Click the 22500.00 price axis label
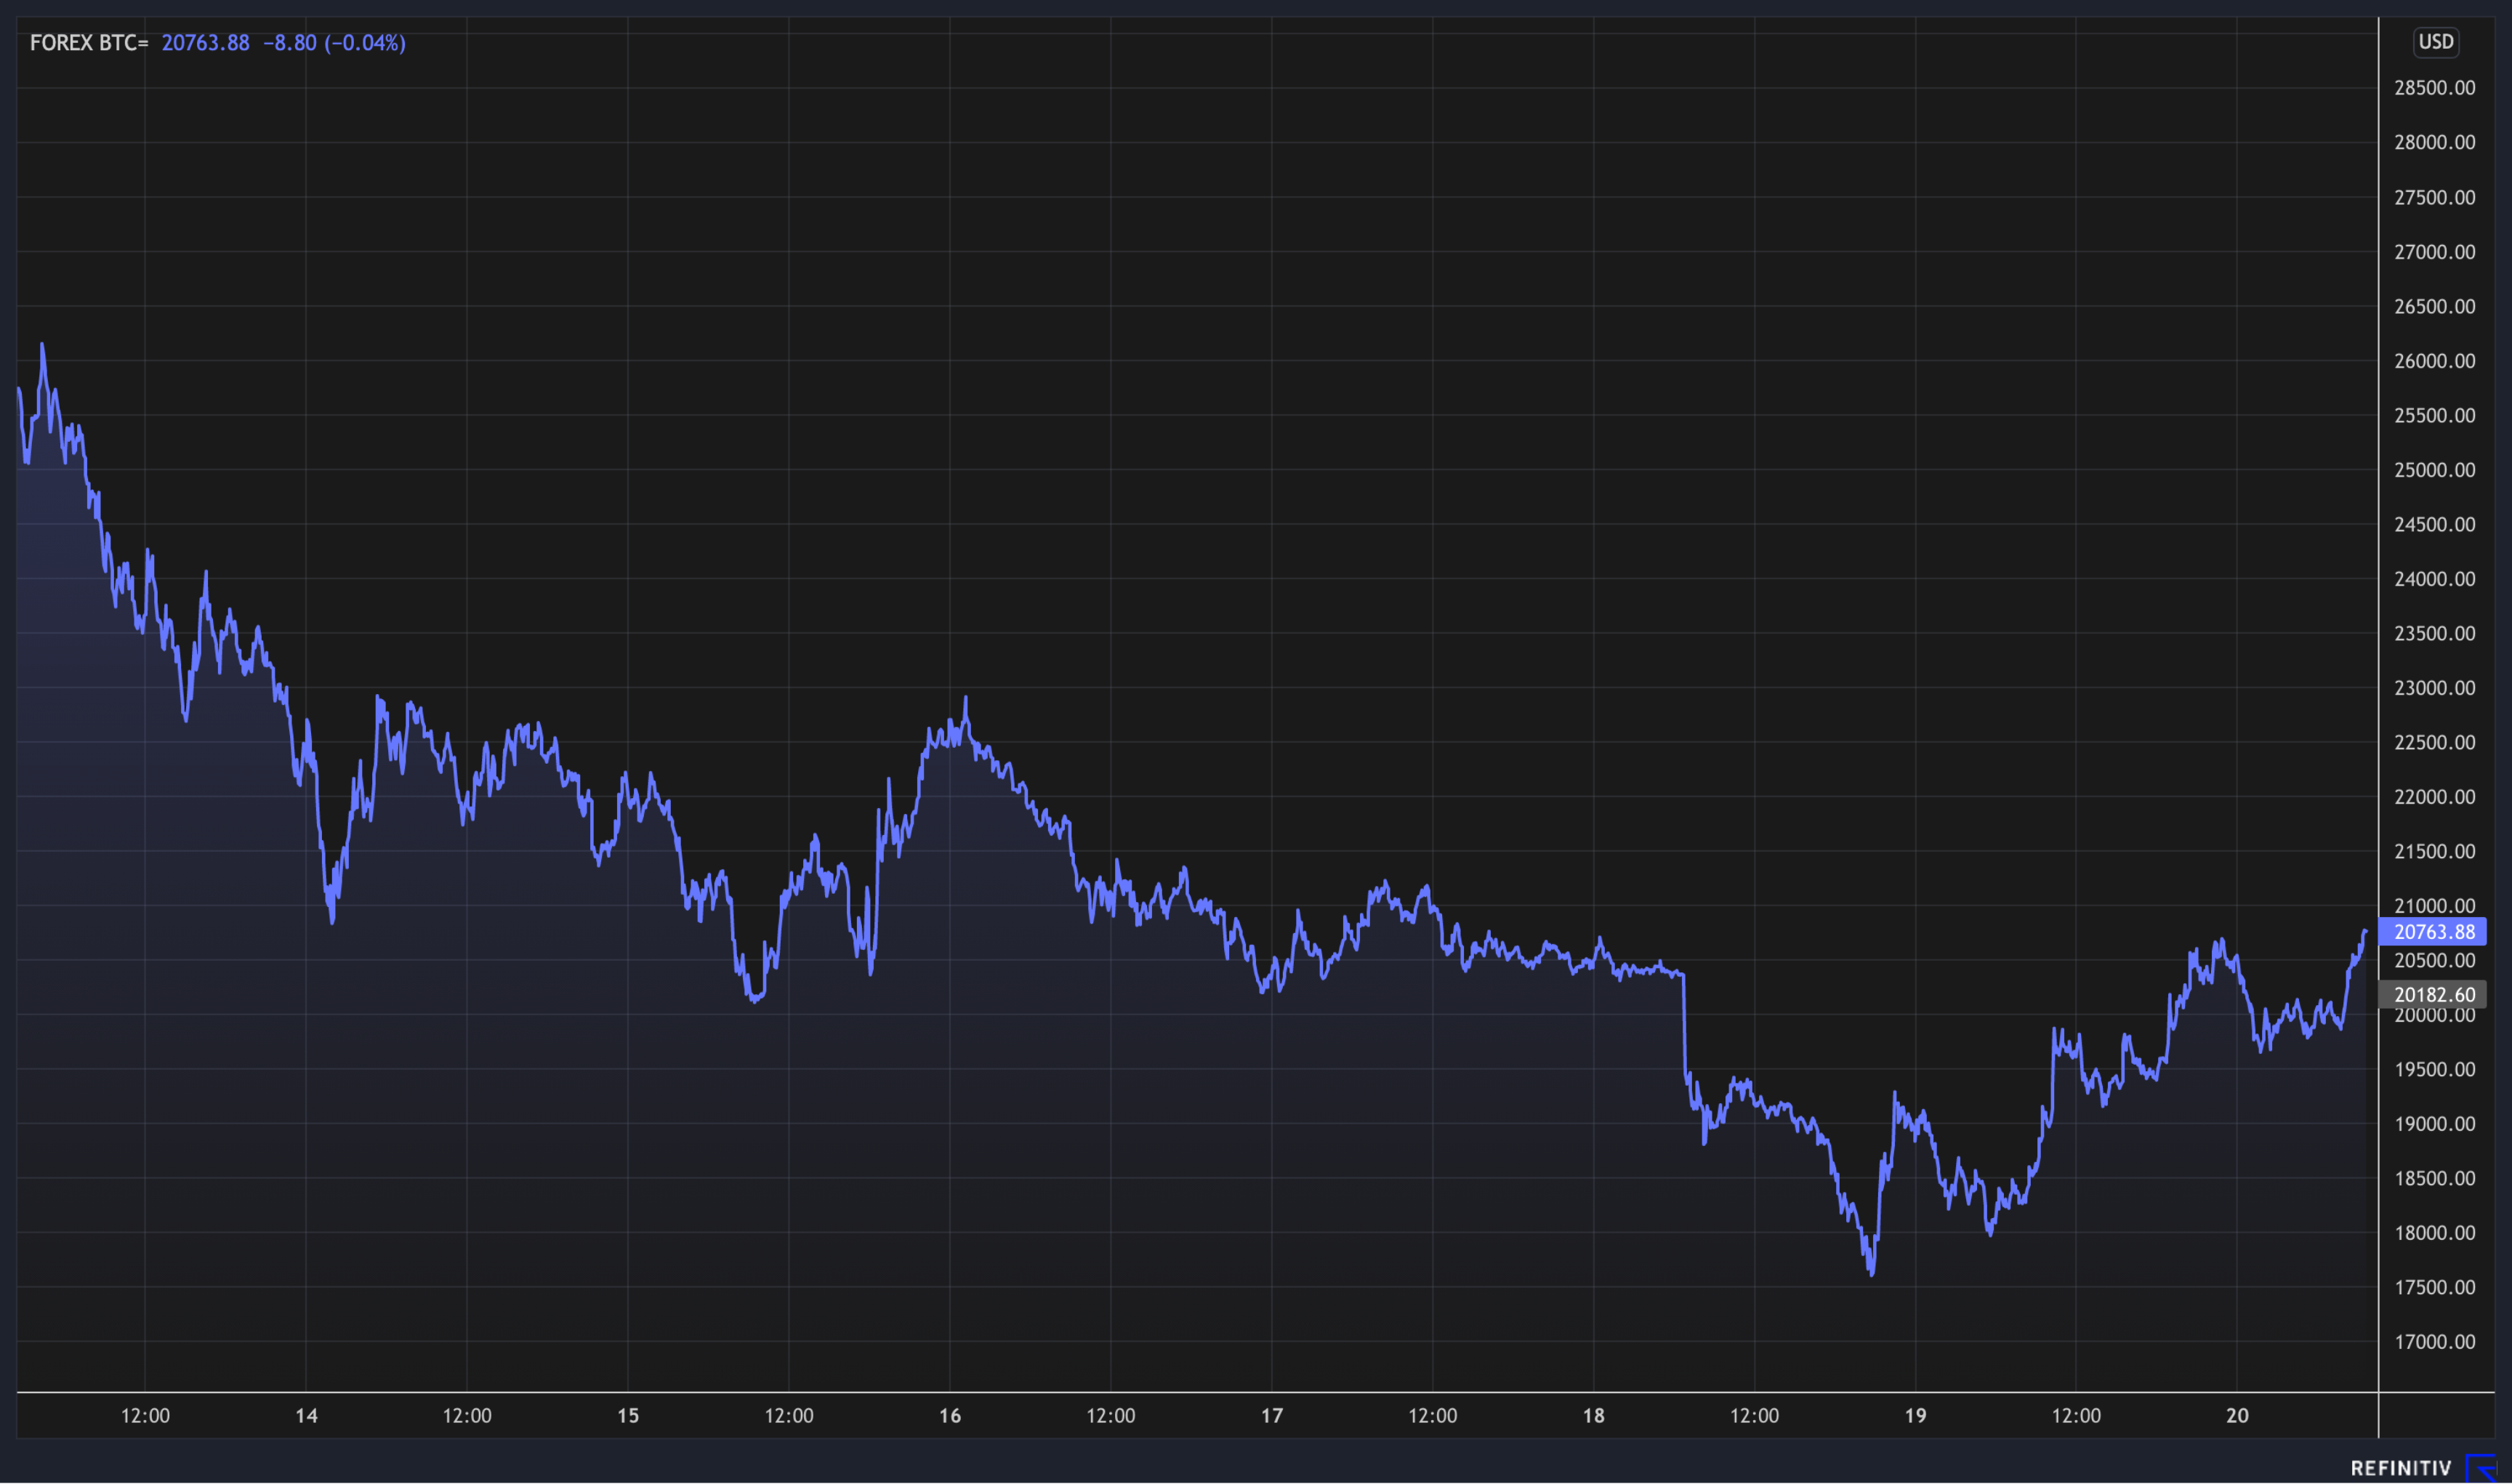Viewport: 2512px width, 1484px height. click(x=2434, y=742)
